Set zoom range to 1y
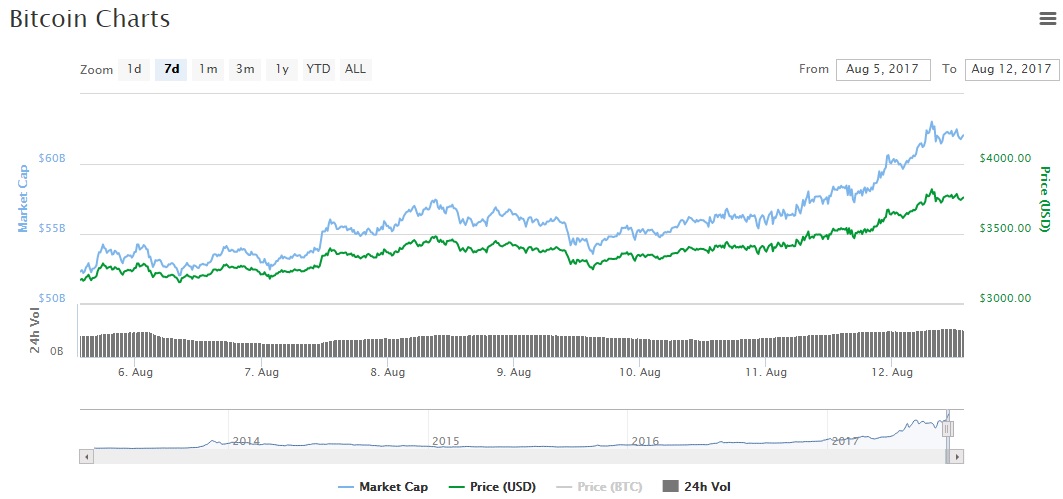The width and height of the screenshot is (1063, 499). point(282,69)
